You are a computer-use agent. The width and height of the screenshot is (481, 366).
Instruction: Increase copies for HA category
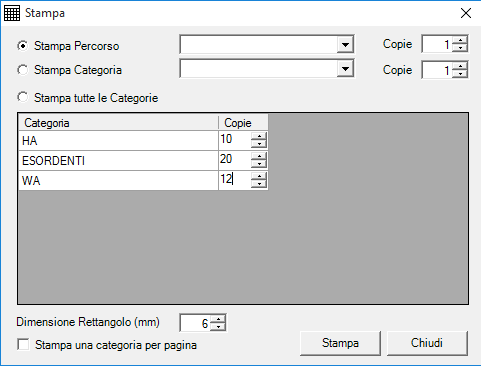click(259, 136)
